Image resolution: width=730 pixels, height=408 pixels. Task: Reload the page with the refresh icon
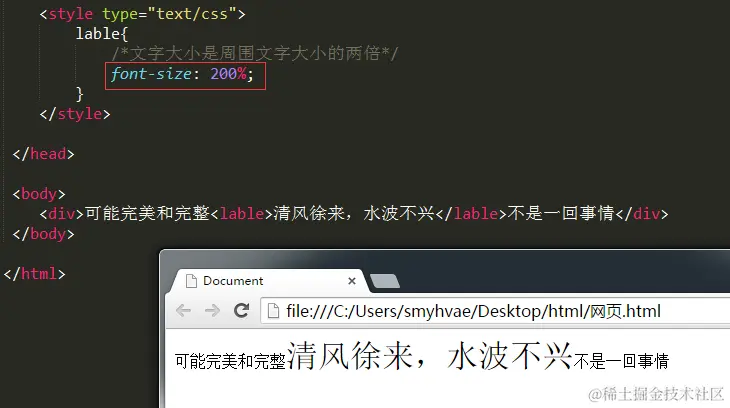[241, 310]
